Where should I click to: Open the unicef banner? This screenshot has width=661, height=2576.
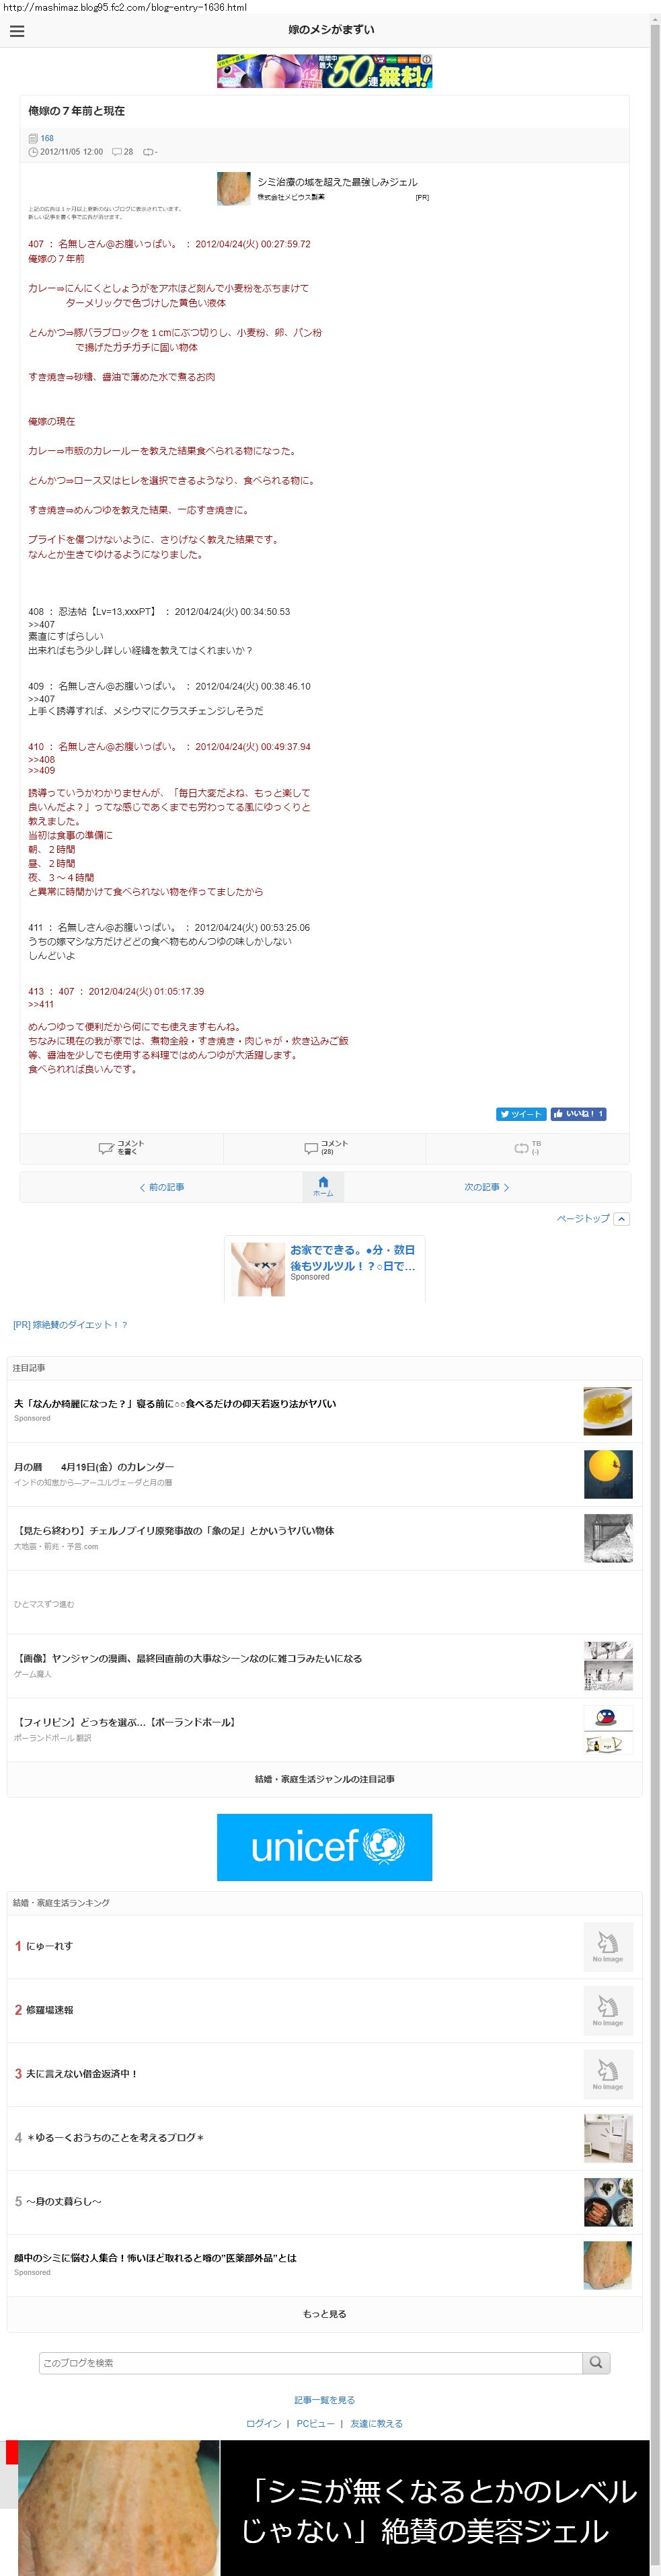(325, 1847)
